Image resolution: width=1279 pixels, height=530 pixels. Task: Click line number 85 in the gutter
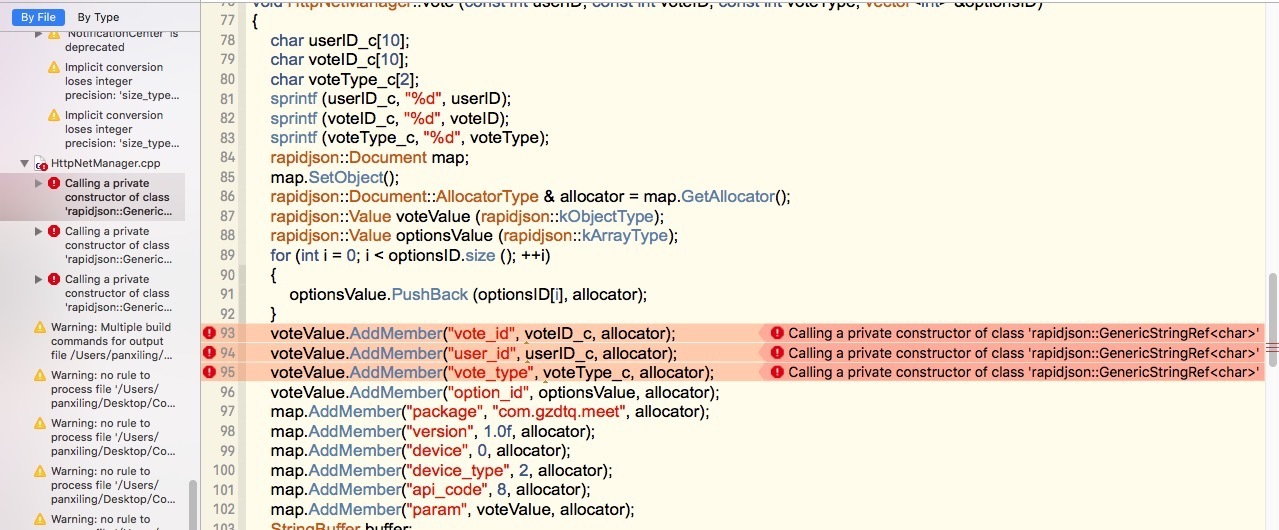click(x=226, y=177)
